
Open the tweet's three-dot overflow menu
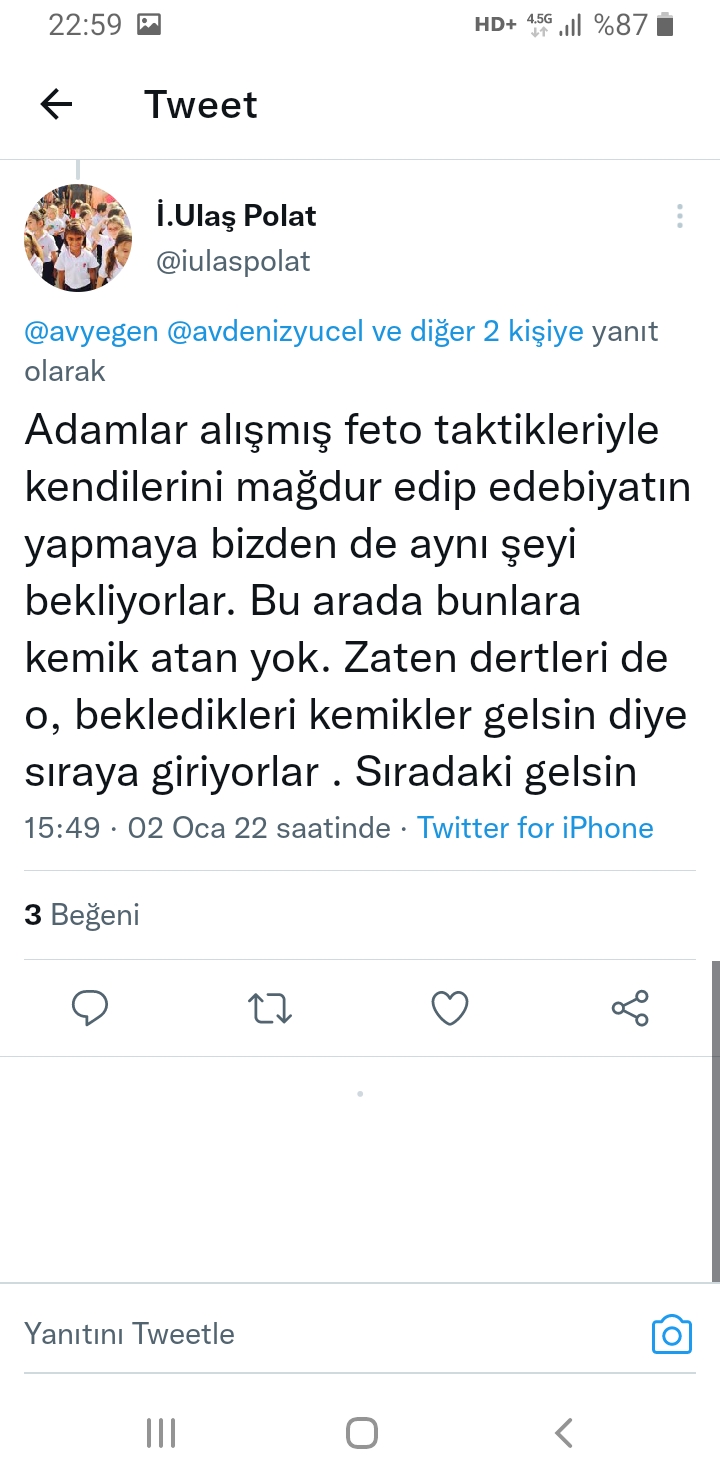pos(679,216)
